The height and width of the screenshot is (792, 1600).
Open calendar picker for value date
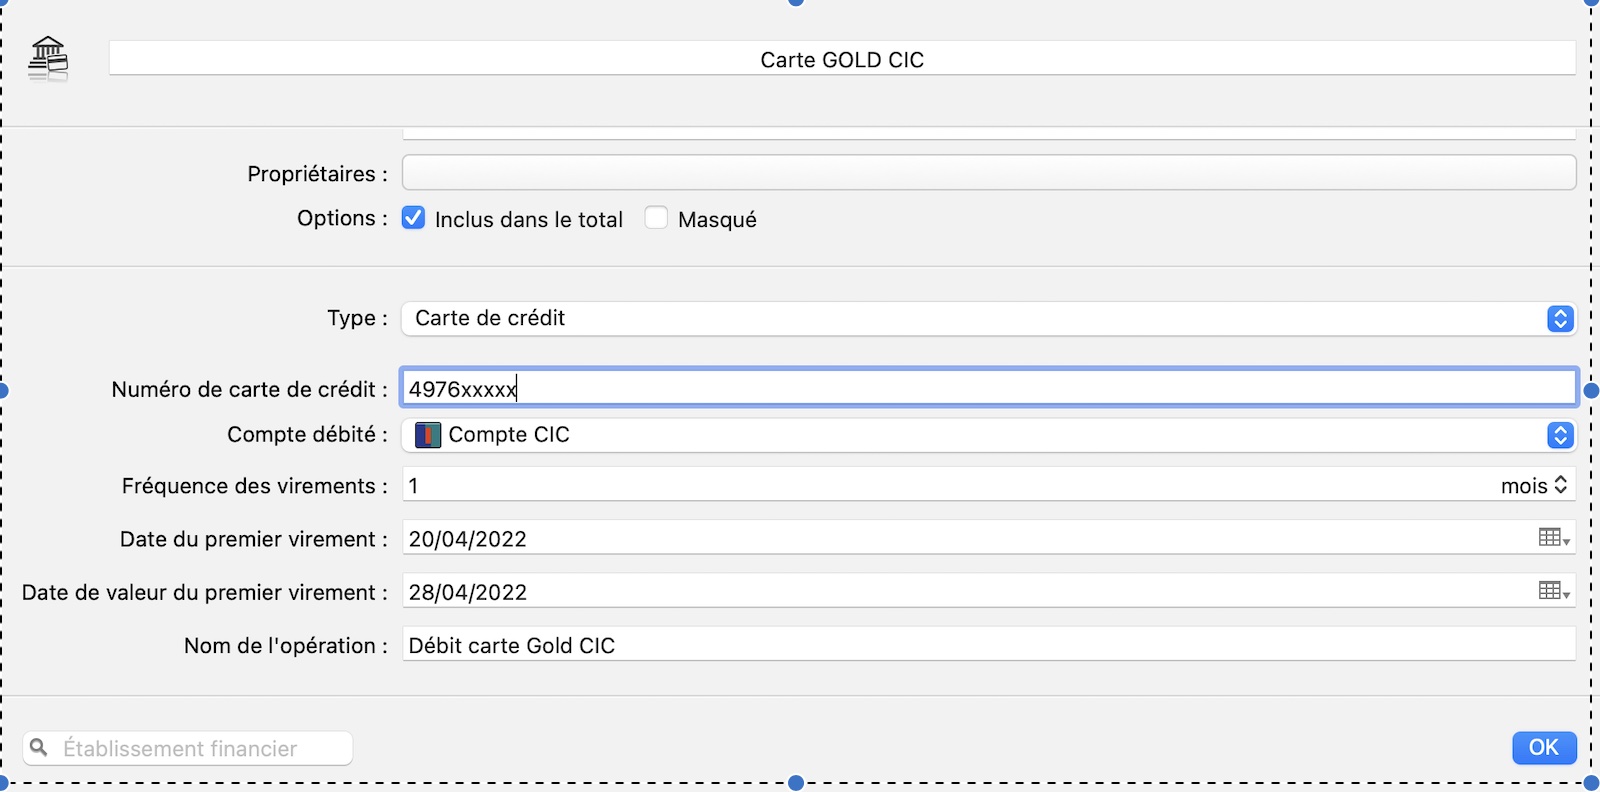click(x=1554, y=591)
